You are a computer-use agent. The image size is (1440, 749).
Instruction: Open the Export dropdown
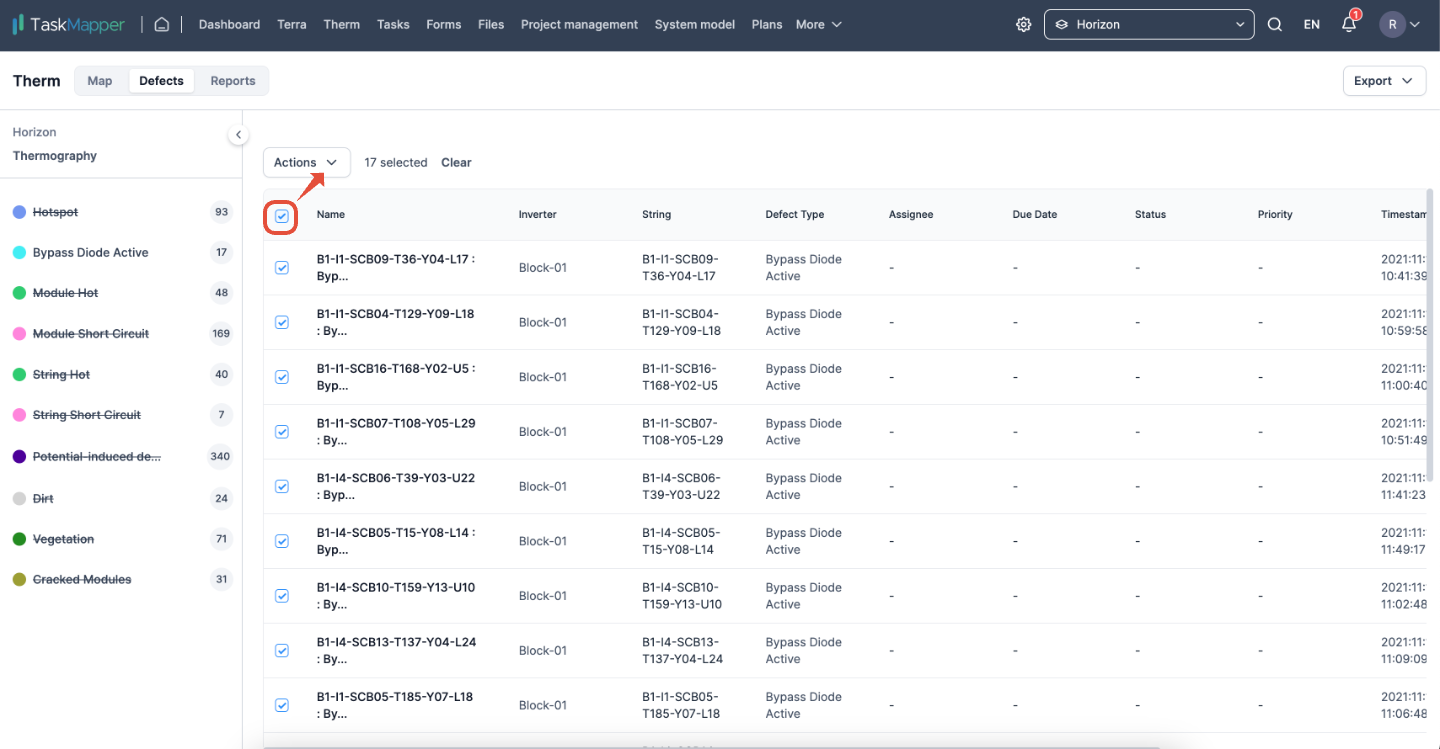point(1384,81)
